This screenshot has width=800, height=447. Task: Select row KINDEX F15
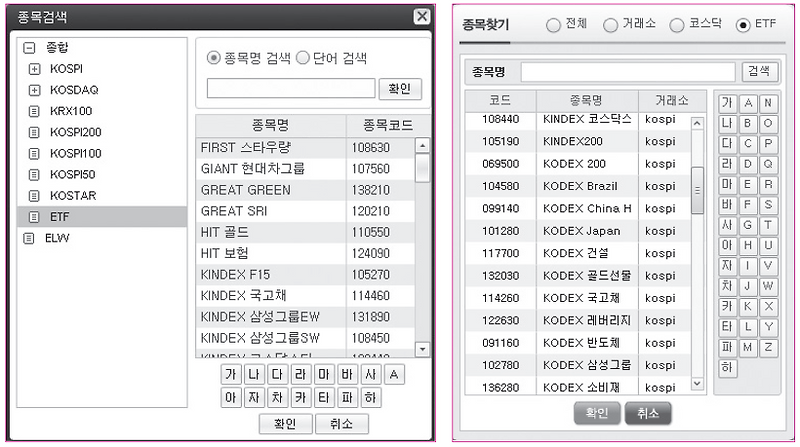click(305, 275)
